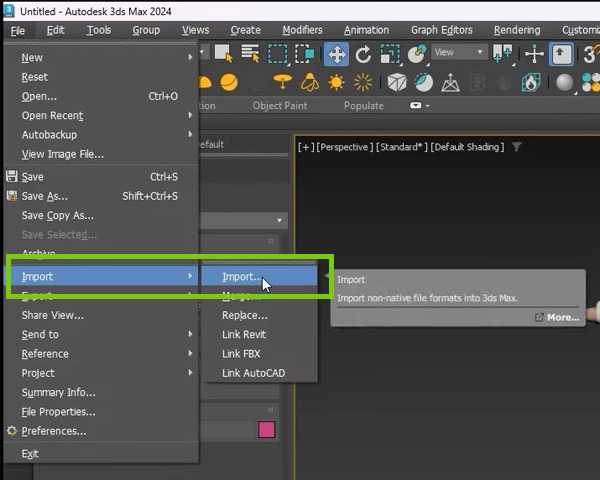This screenshot has width=600, height=480.
Task: Click the dashed-ray sunlight icon
Action: [x=363, y=82]
